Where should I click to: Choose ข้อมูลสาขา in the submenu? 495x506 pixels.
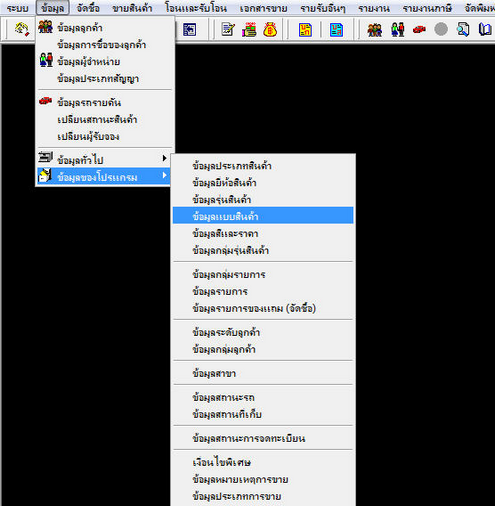(x=263, y=373)
